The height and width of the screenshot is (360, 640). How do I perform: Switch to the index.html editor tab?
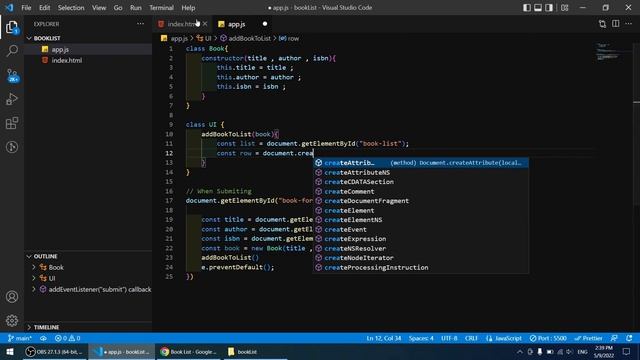pyautogui.click(x=182, y=24)
